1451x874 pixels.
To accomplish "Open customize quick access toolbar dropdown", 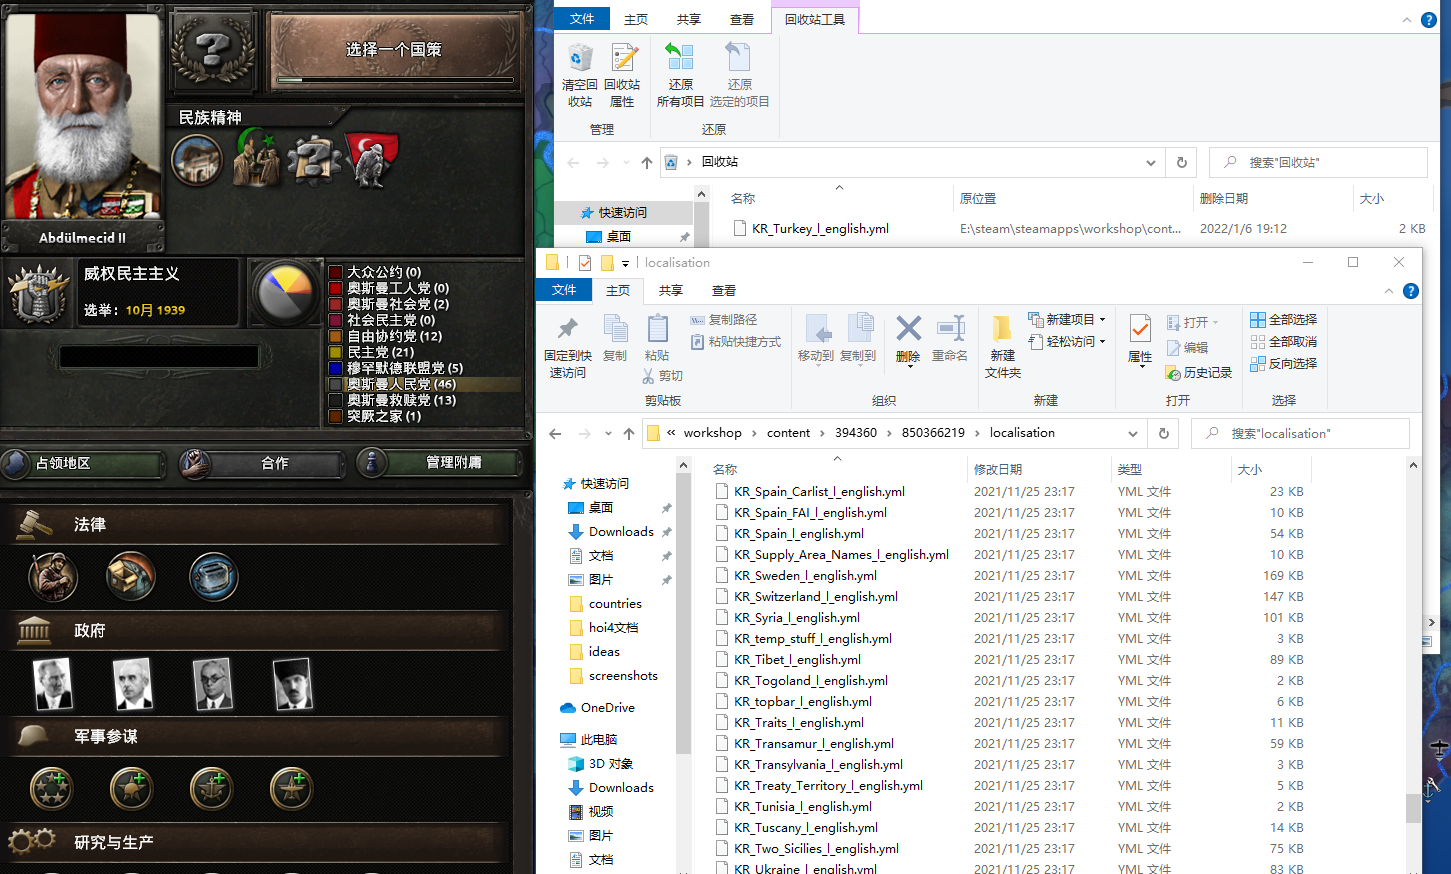I will pyautogui.click(x=625, y=263).
